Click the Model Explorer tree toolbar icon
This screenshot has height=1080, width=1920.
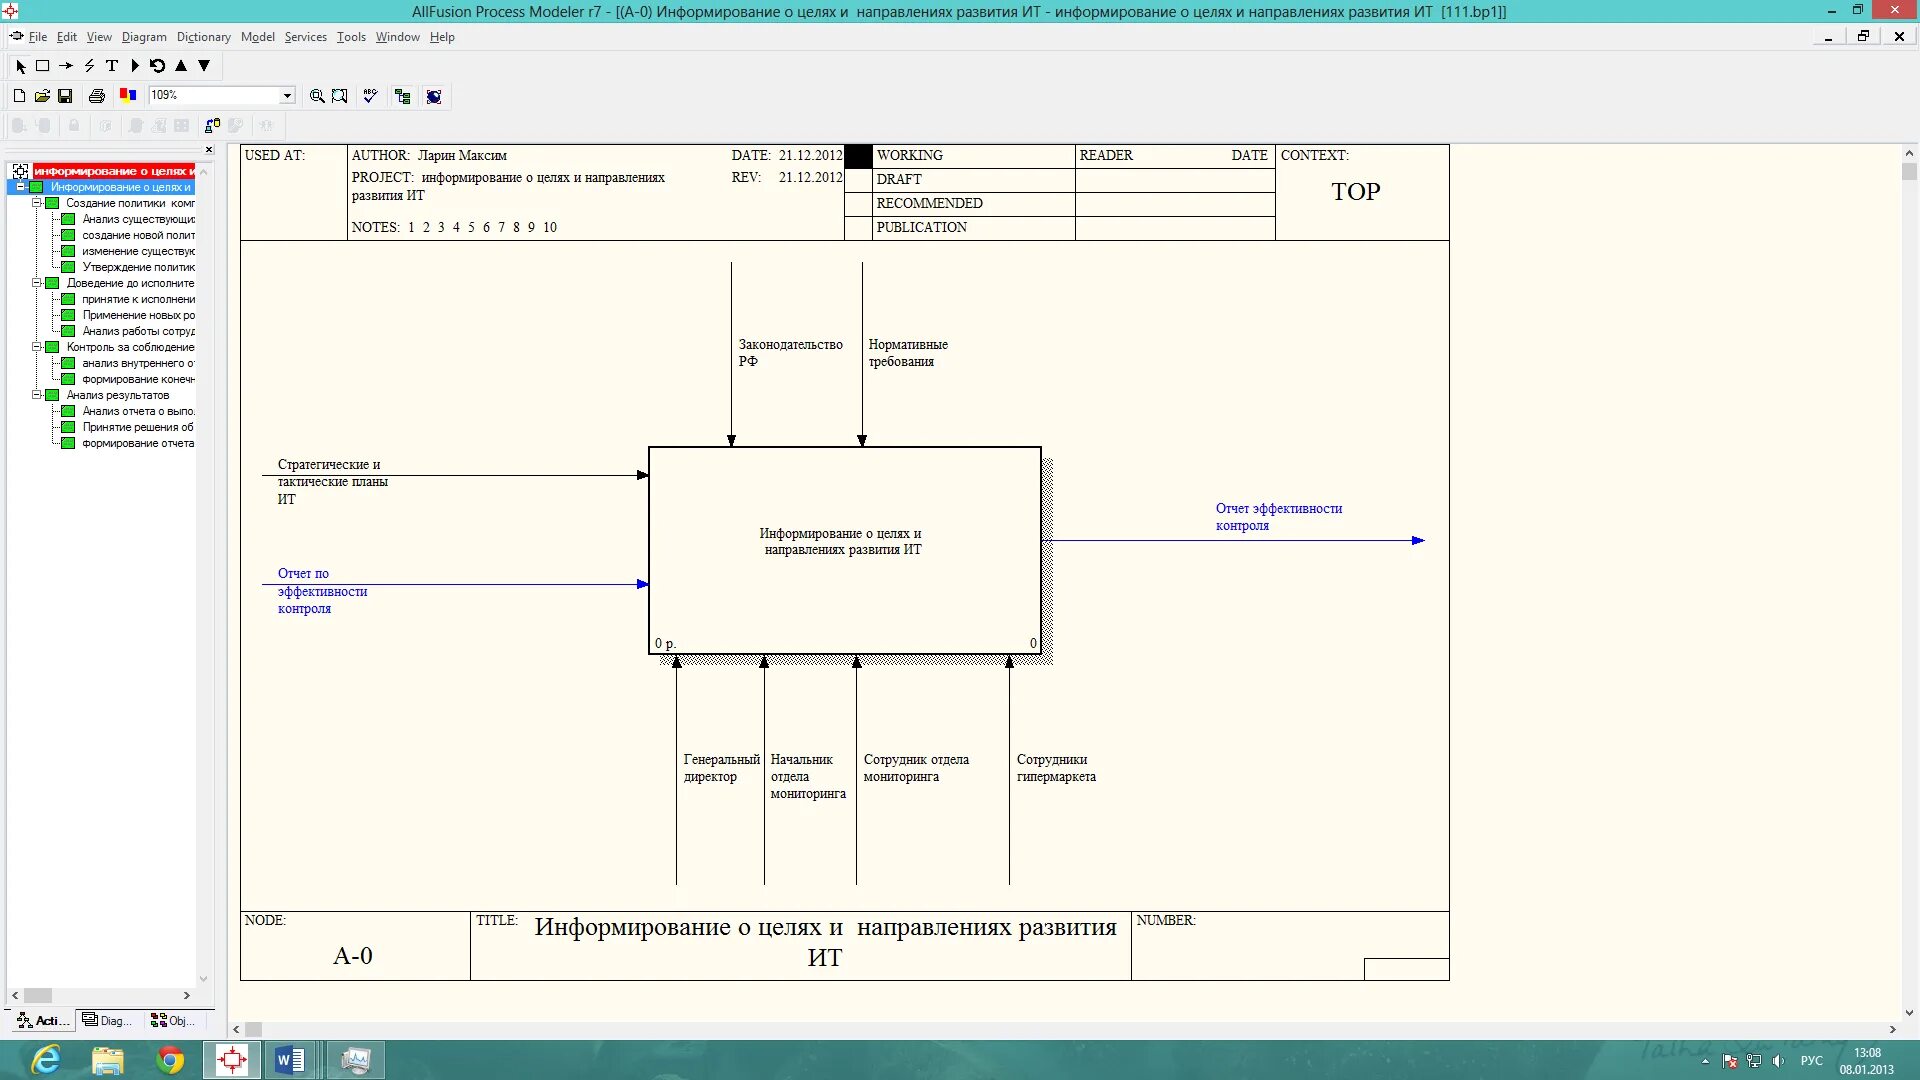pyautogui.click(x=403, y=96)
